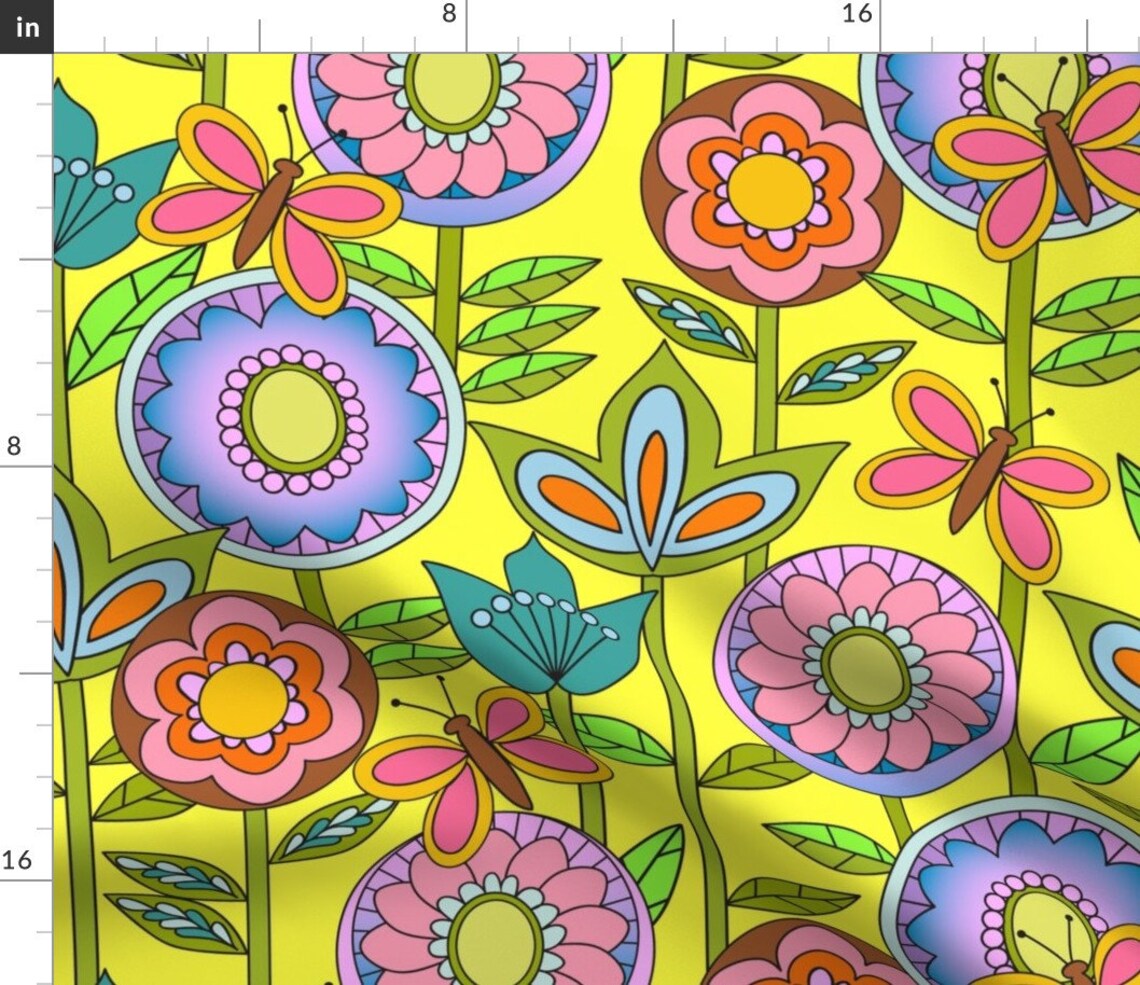The height and width of the screenshot is (985, 1140).
Task: Click the number 8 on the left ruler
Action: pyautogui.click(x=14, y=447)
